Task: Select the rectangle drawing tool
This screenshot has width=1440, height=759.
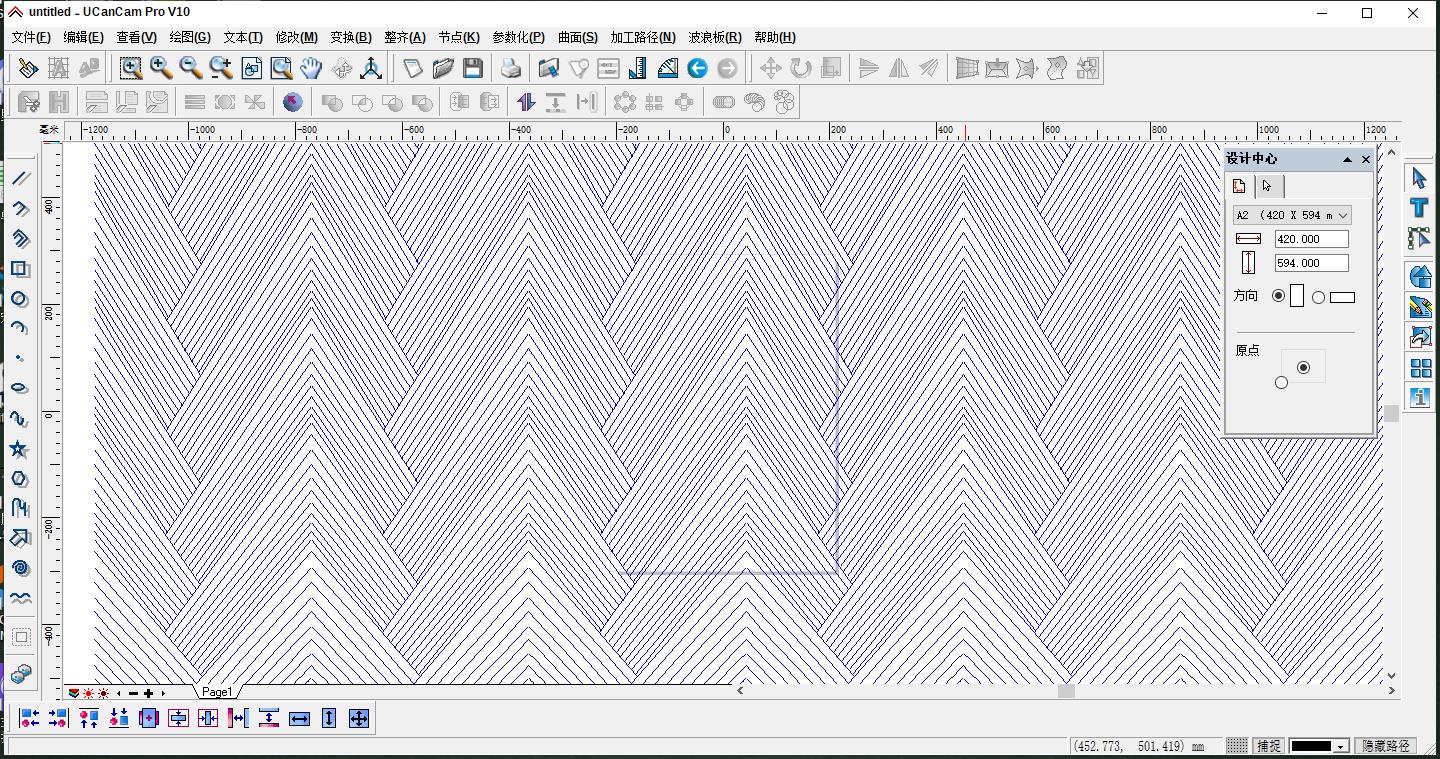Action: (x=20, y=269)
